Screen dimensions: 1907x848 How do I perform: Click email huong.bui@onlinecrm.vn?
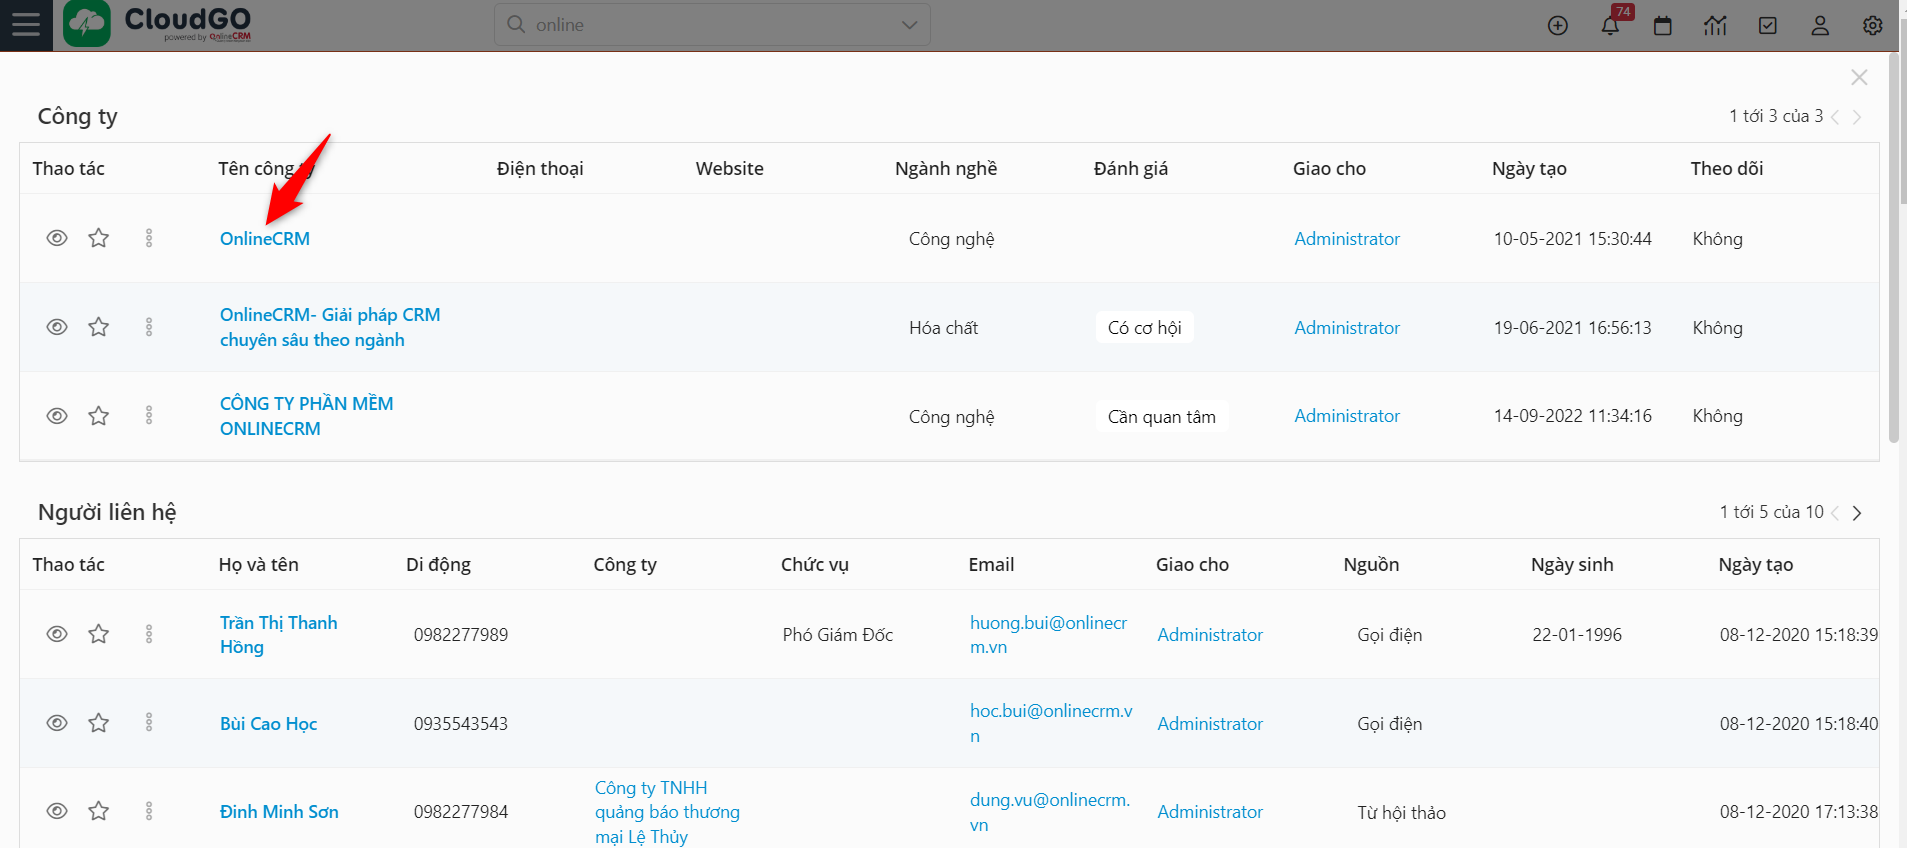click(x=1048, y=635)
